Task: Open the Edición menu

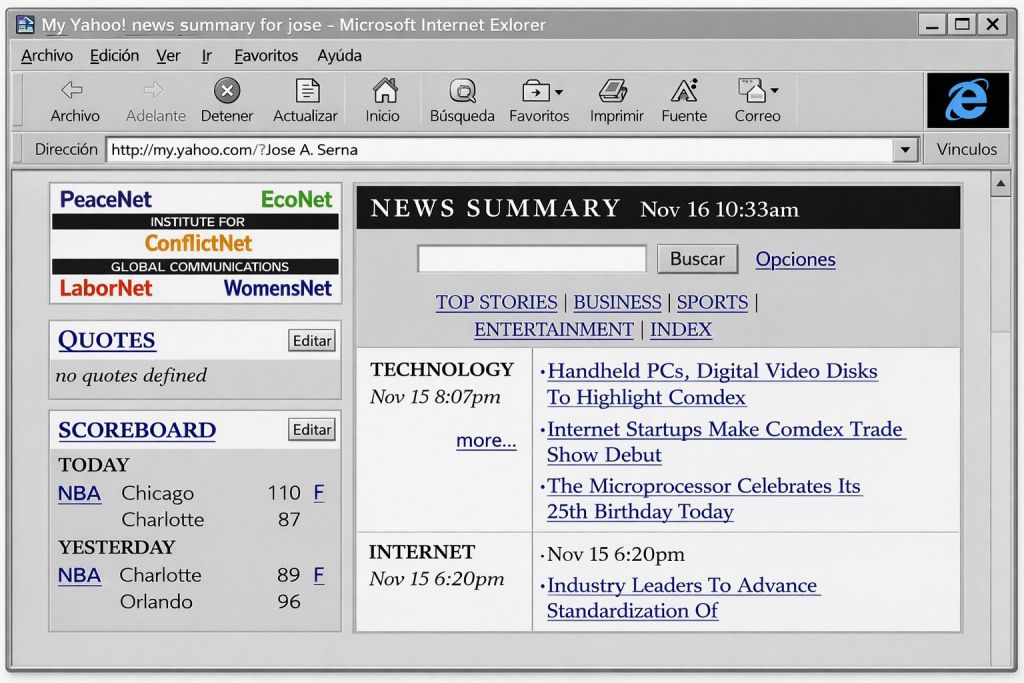Action: 114,56
